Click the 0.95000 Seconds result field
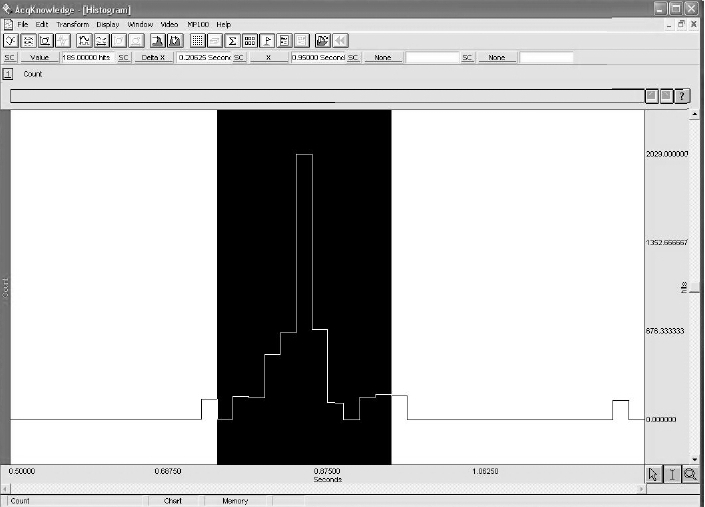 [x=318, y=58]
